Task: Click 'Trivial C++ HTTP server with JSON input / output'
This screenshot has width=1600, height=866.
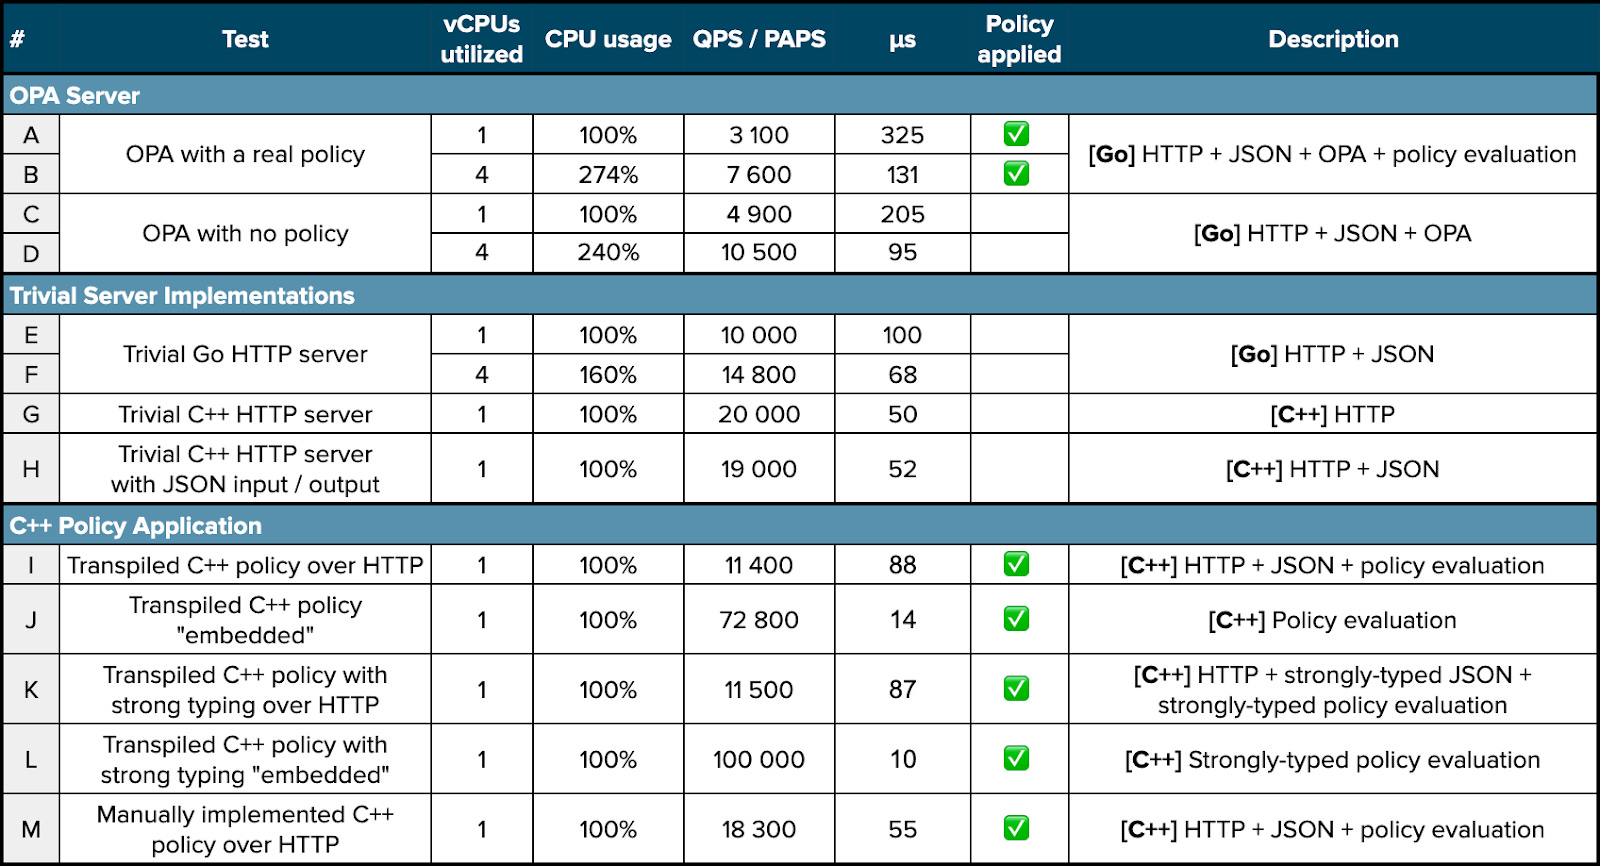Action: click(245, 469)
